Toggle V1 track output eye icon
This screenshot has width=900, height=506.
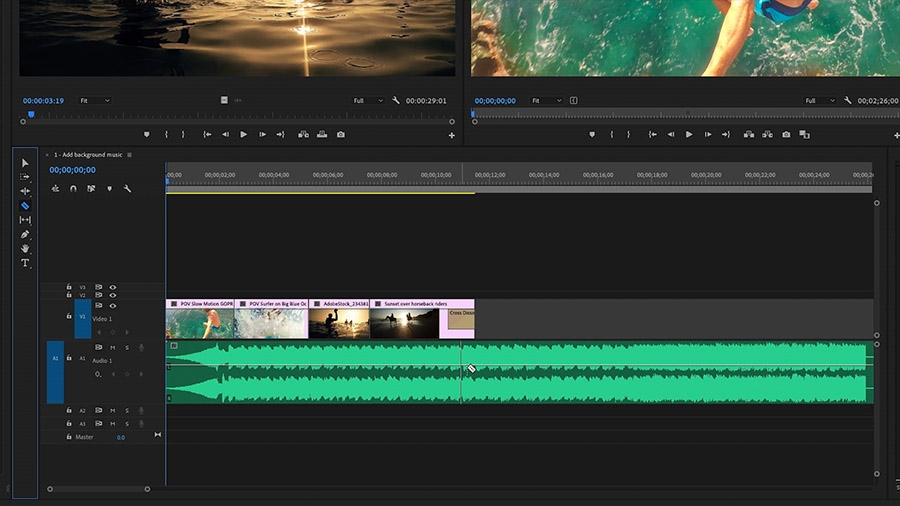tap(112, 306)
